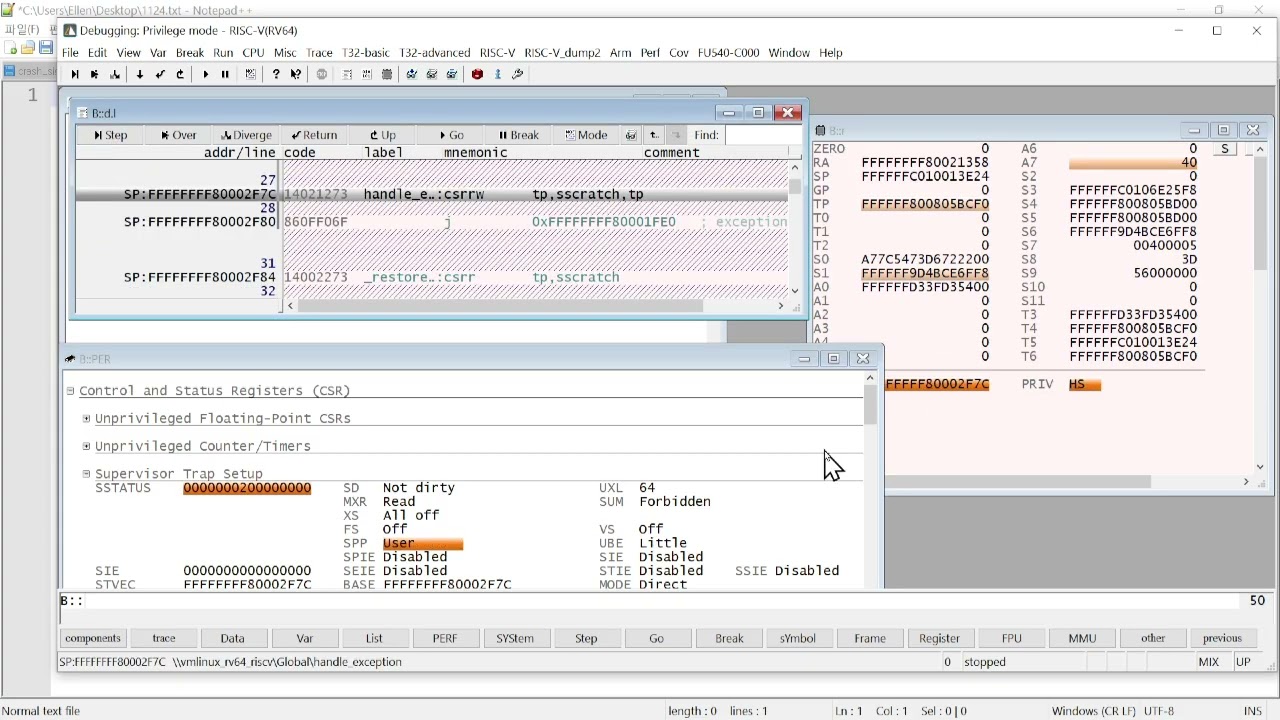Open settings with the wrench icon
This screenshot has height=720, width=1280.
[x=518, y=75]
